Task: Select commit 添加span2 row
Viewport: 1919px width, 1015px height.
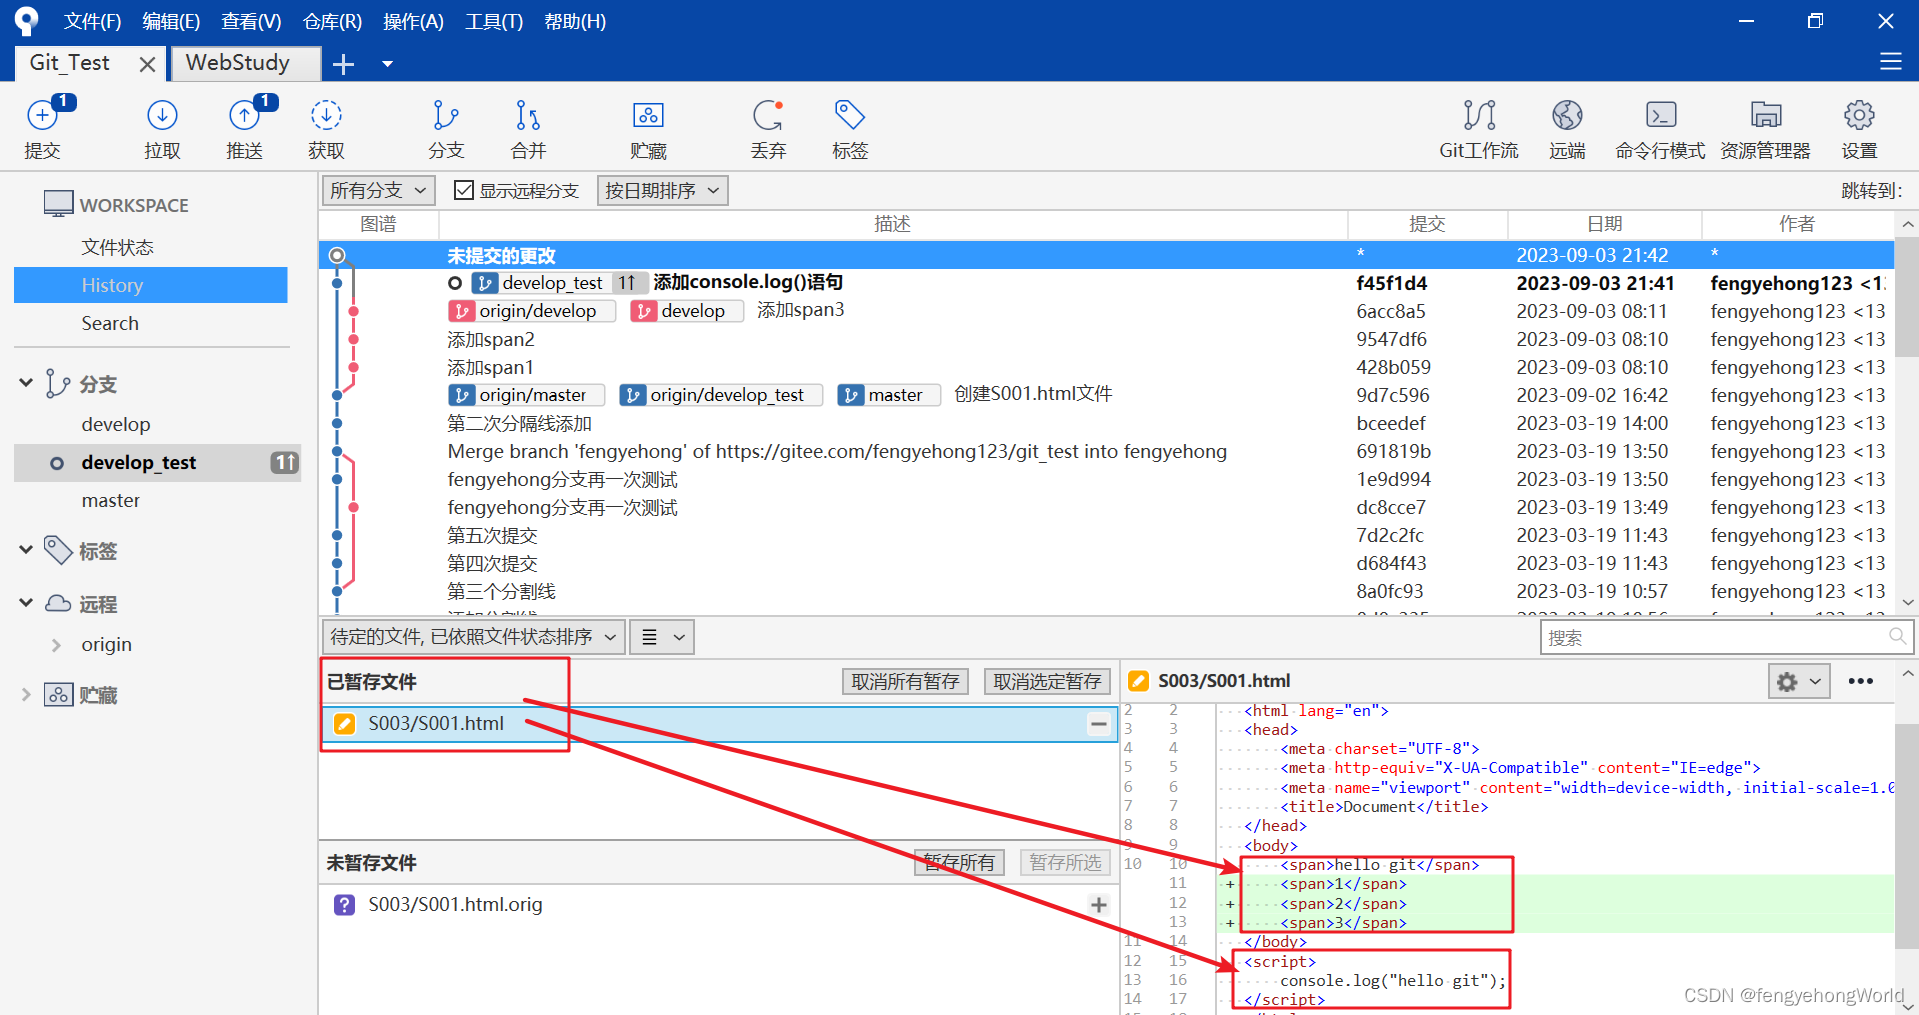Action: (x=1106, y=339)
